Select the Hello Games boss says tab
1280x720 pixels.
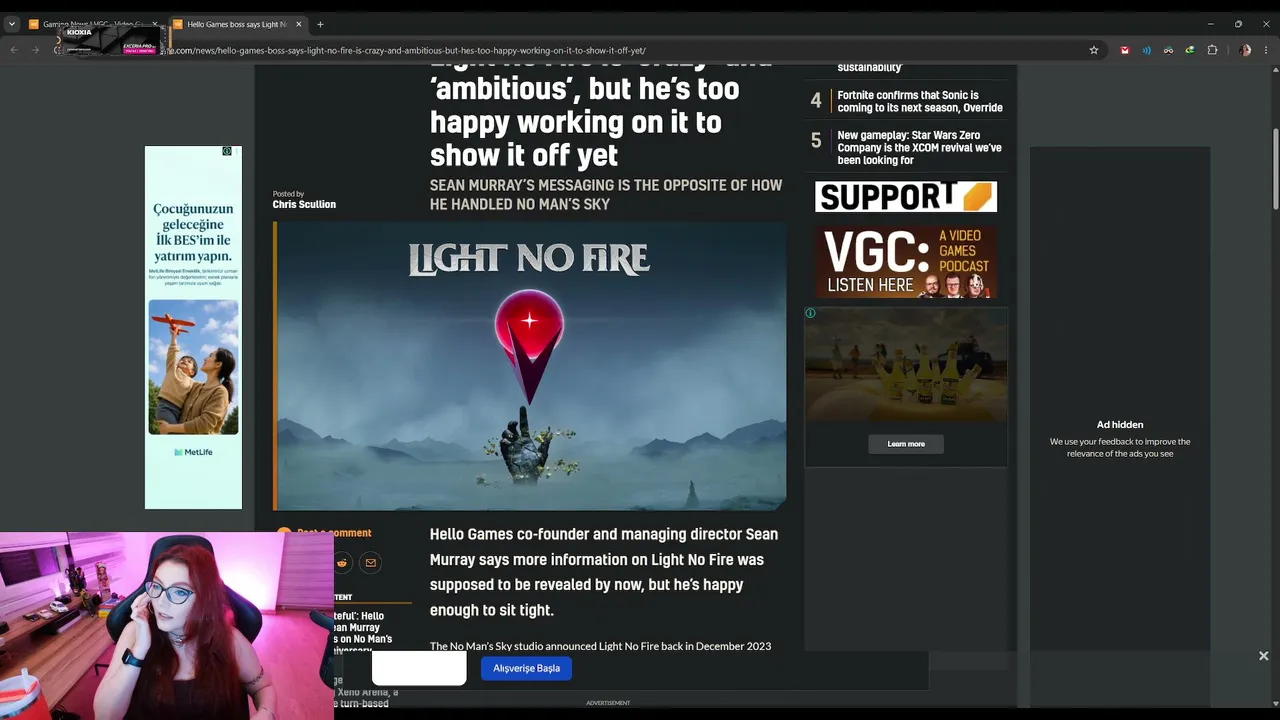(237, 24)
